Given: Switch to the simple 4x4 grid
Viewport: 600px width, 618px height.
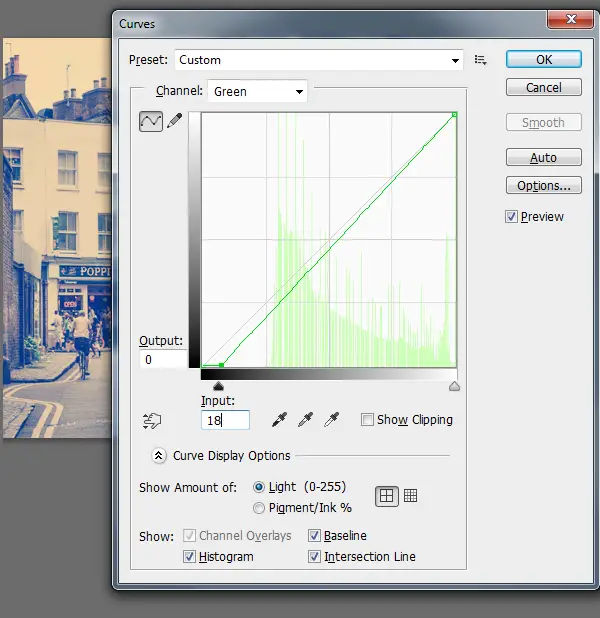Looking at the screenshot, I should (387, 495).
